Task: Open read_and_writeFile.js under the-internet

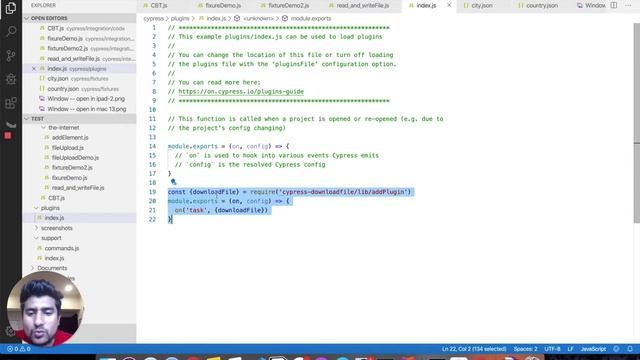Action: click(78, 188)
